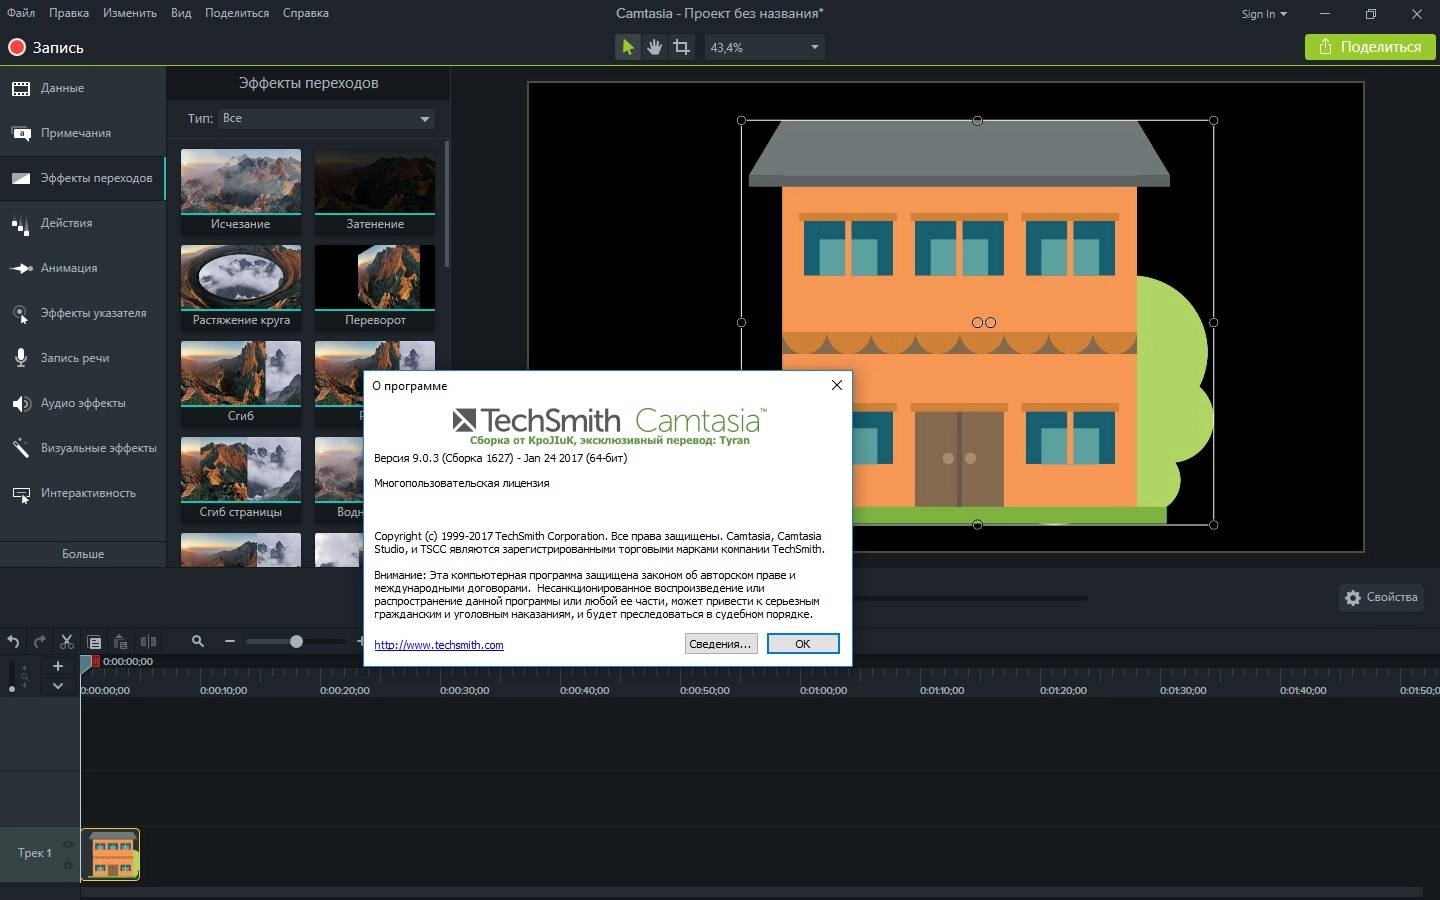Screen dimensions: 1440x900
Task: Open the Тип transitions filter dropdown
Action: 327,118
